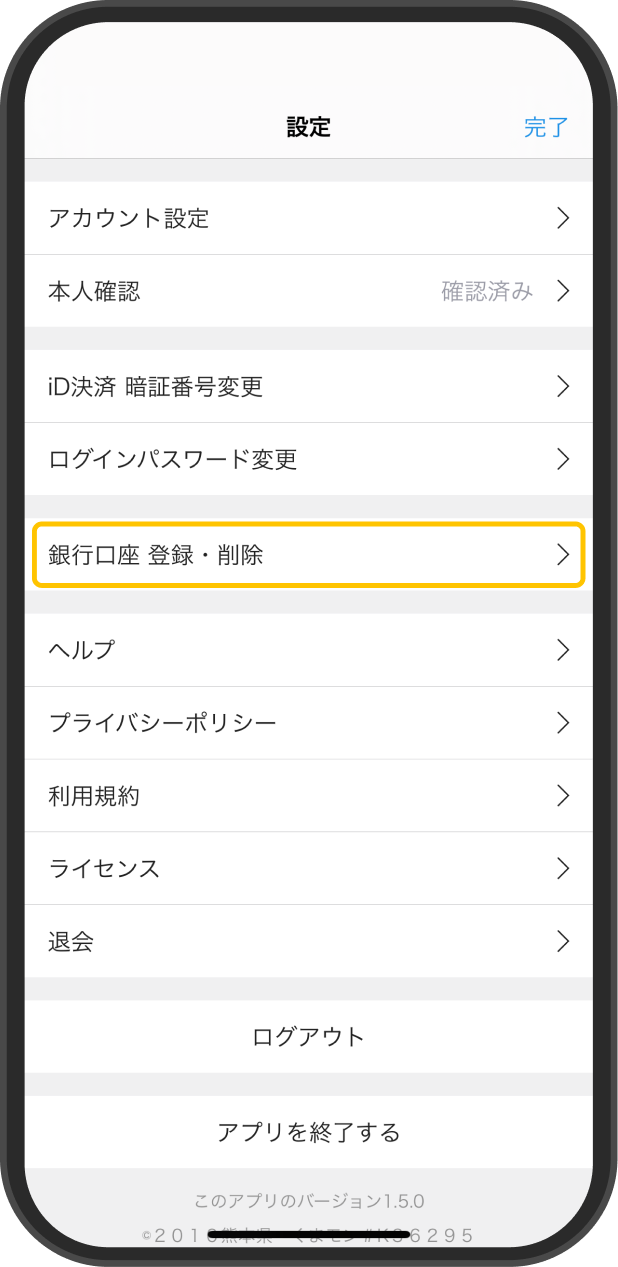Tap chevron beside アカウント設定
Image resolution: width=618 pixels, height=1267 pixels.
tap(563, 218)
